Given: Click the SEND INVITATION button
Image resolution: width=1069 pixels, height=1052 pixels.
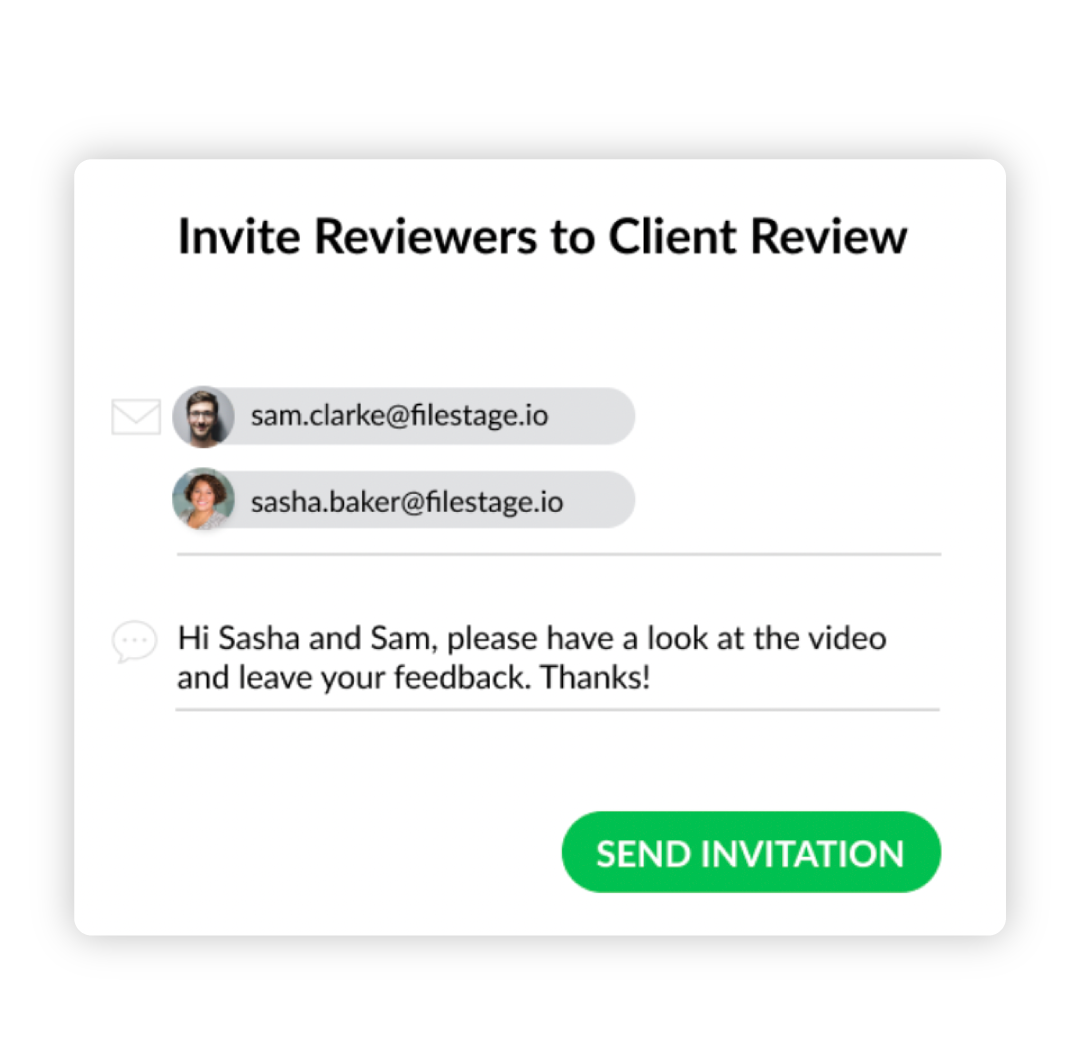Looking at the screenshot, I should pos(751,852).
